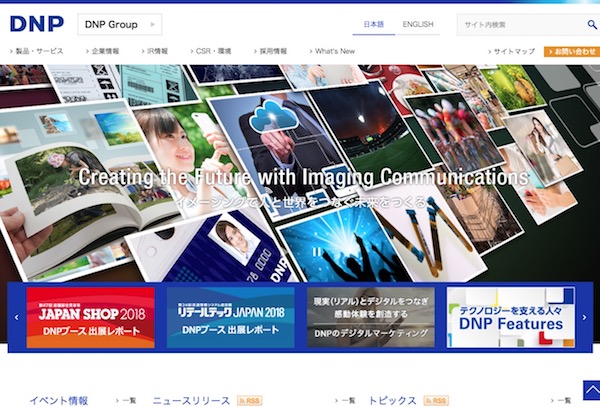Pause the hero slideshow
This screenshot has width=600, height=407.
pos(316,252)
